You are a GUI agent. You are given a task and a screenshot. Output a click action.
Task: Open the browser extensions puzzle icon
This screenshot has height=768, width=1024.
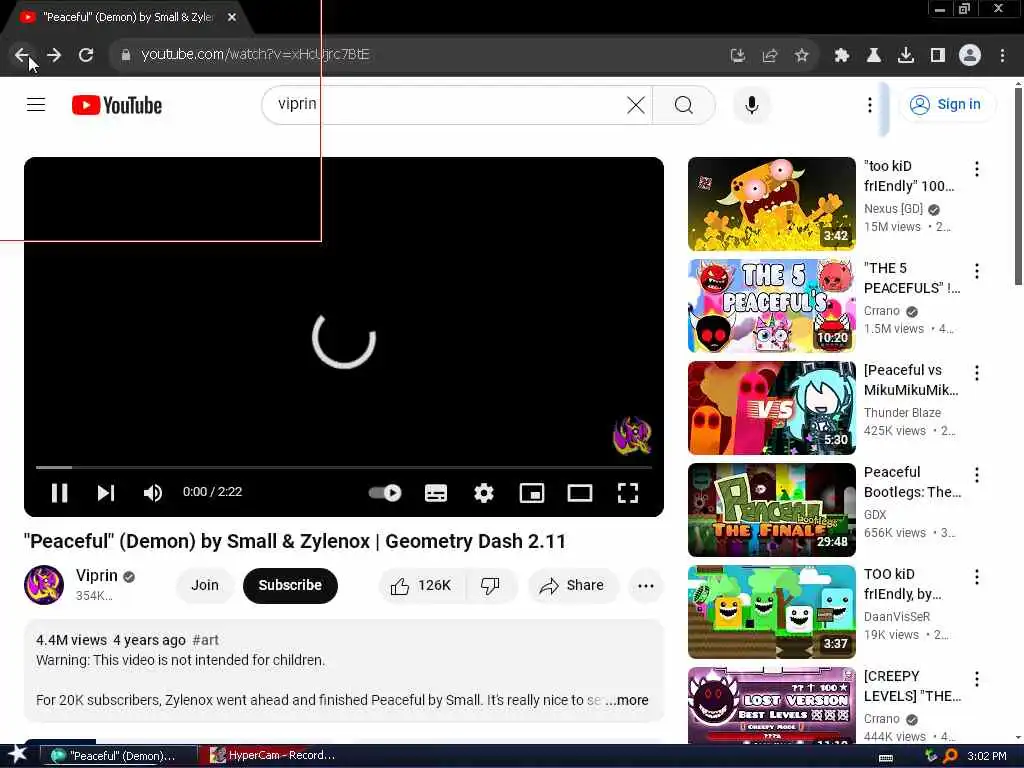pyautogui.click(x=842, y=56)
